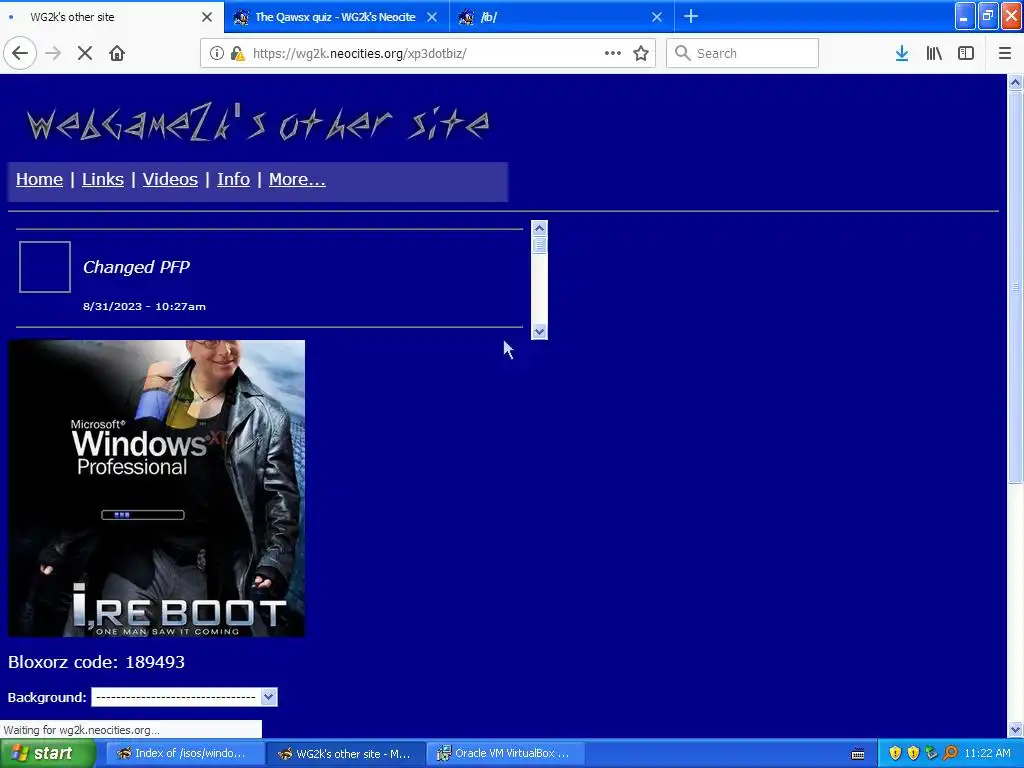Switch to WG2k's other site taskbar window
Viewport: 1024px width, 768px height.
click(346, 754)
